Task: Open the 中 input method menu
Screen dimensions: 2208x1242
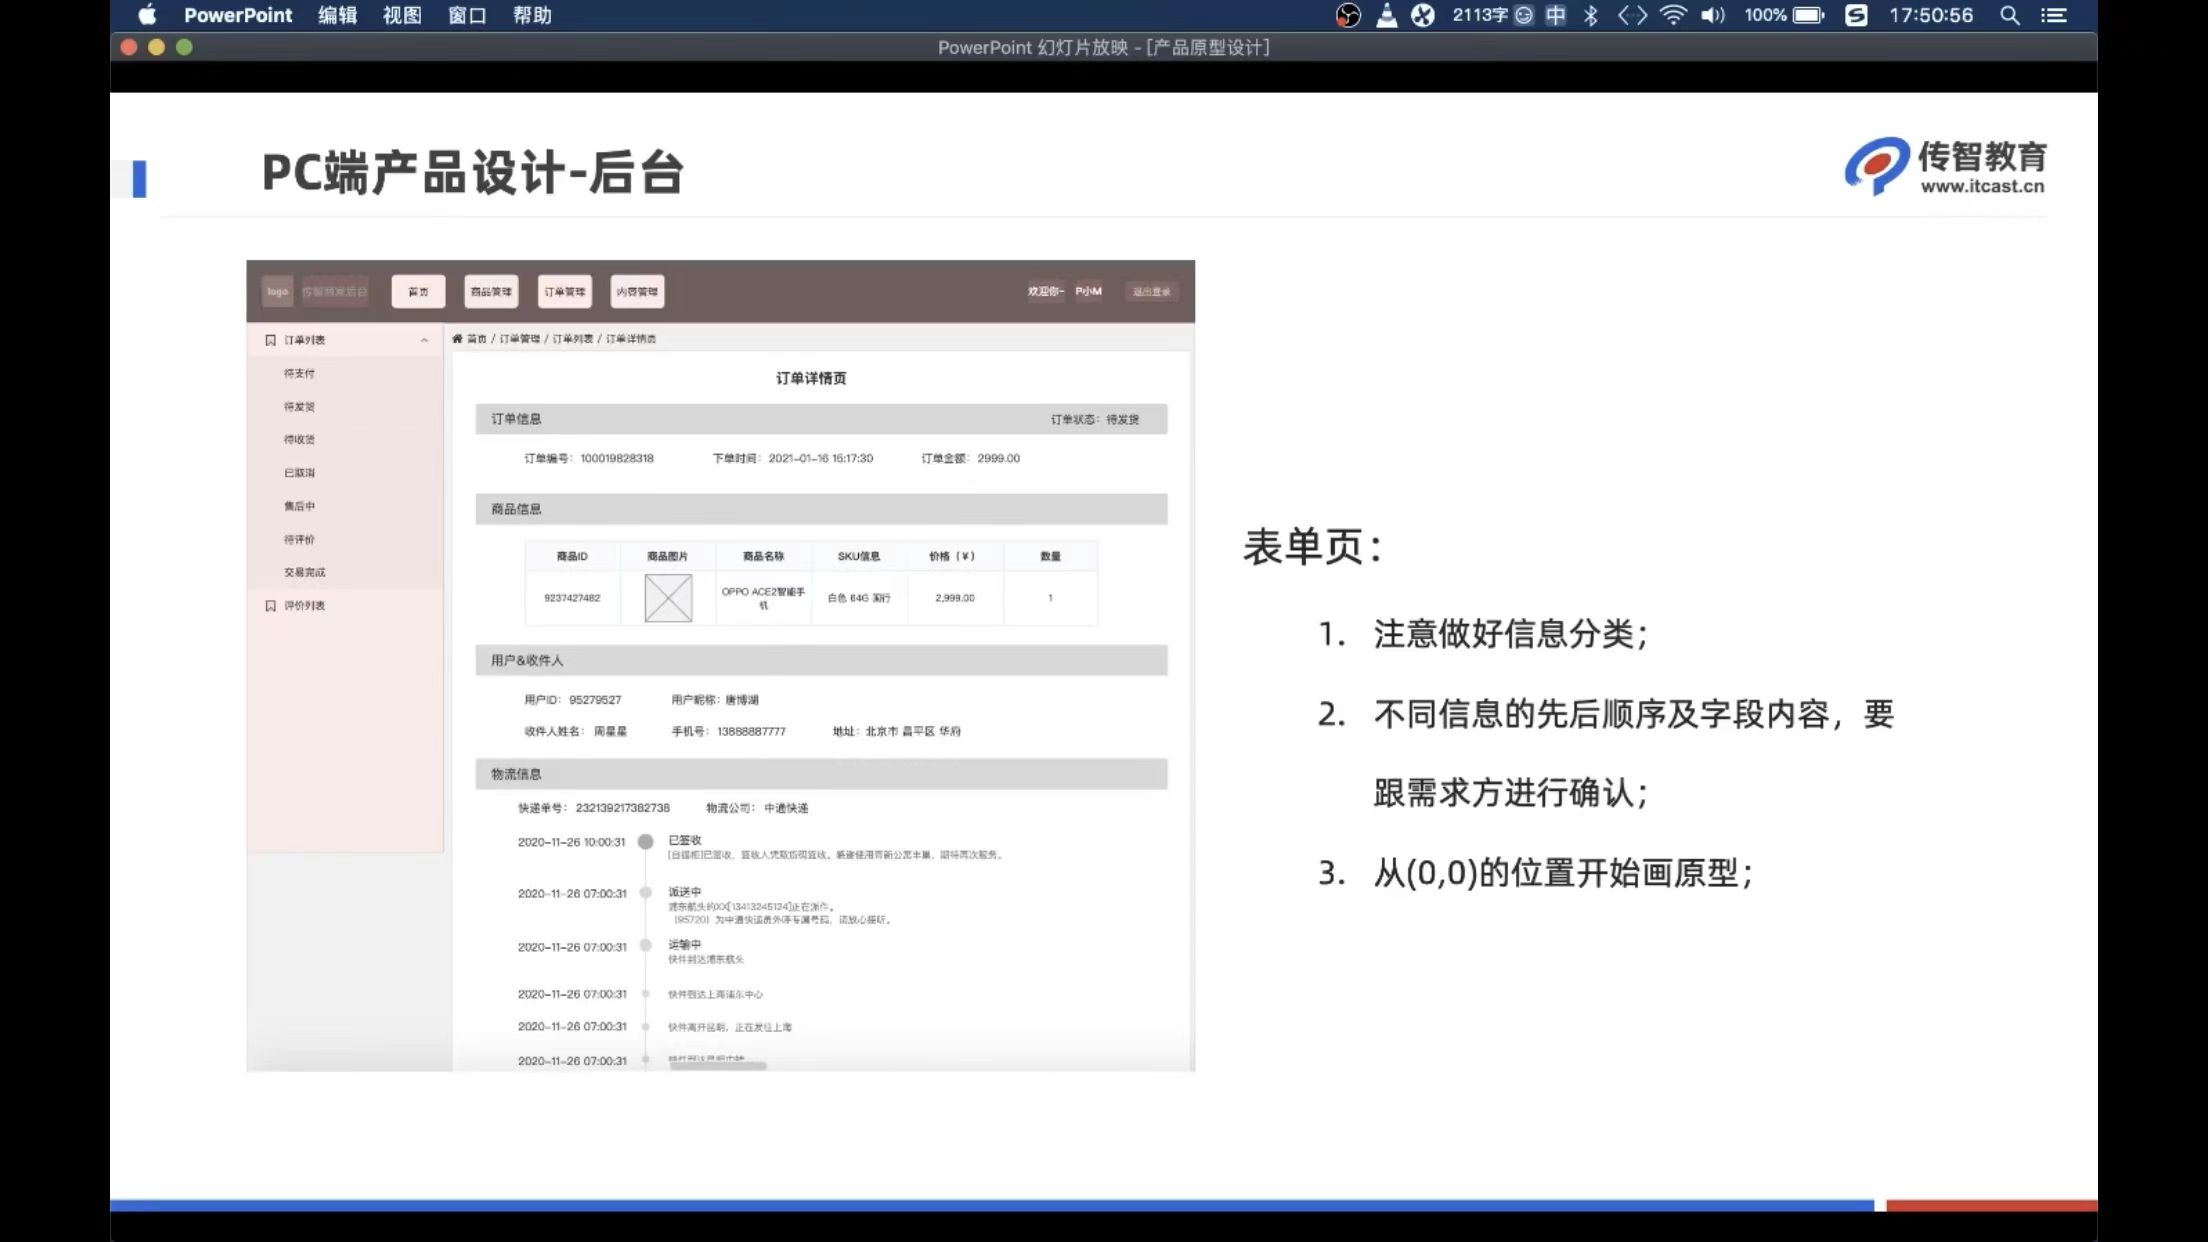Action: [x=1556, y=15]
